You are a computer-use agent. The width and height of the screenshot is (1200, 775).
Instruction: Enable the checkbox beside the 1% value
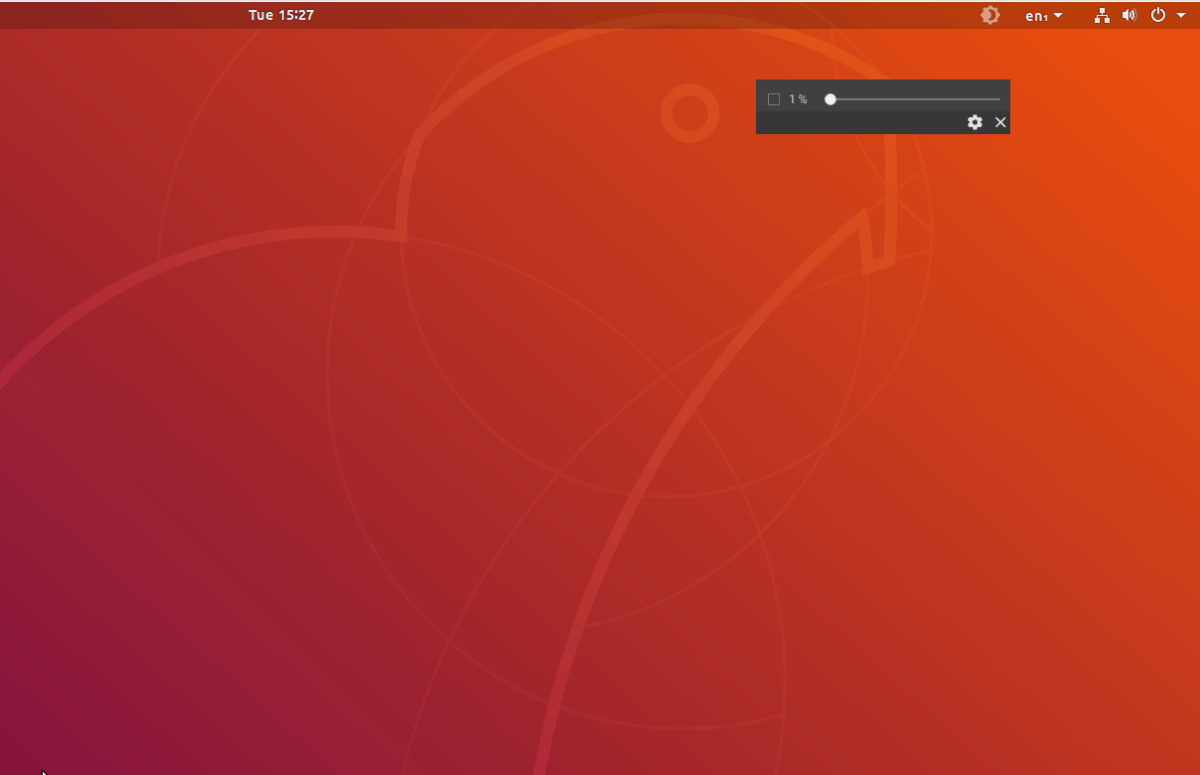[x=774, y=98]
